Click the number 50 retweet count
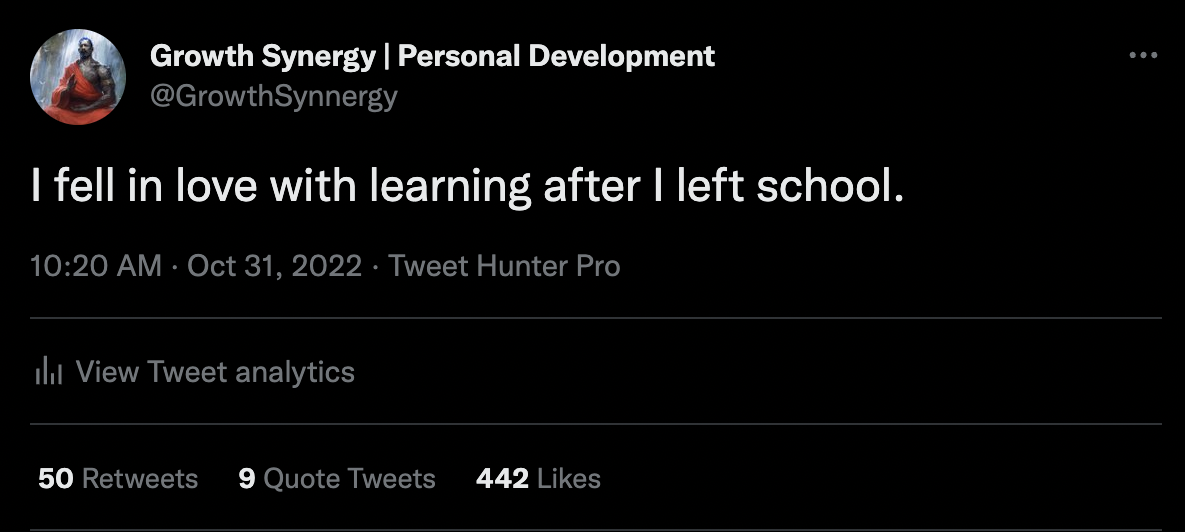 pyautogui.click(x=55, y=479)
